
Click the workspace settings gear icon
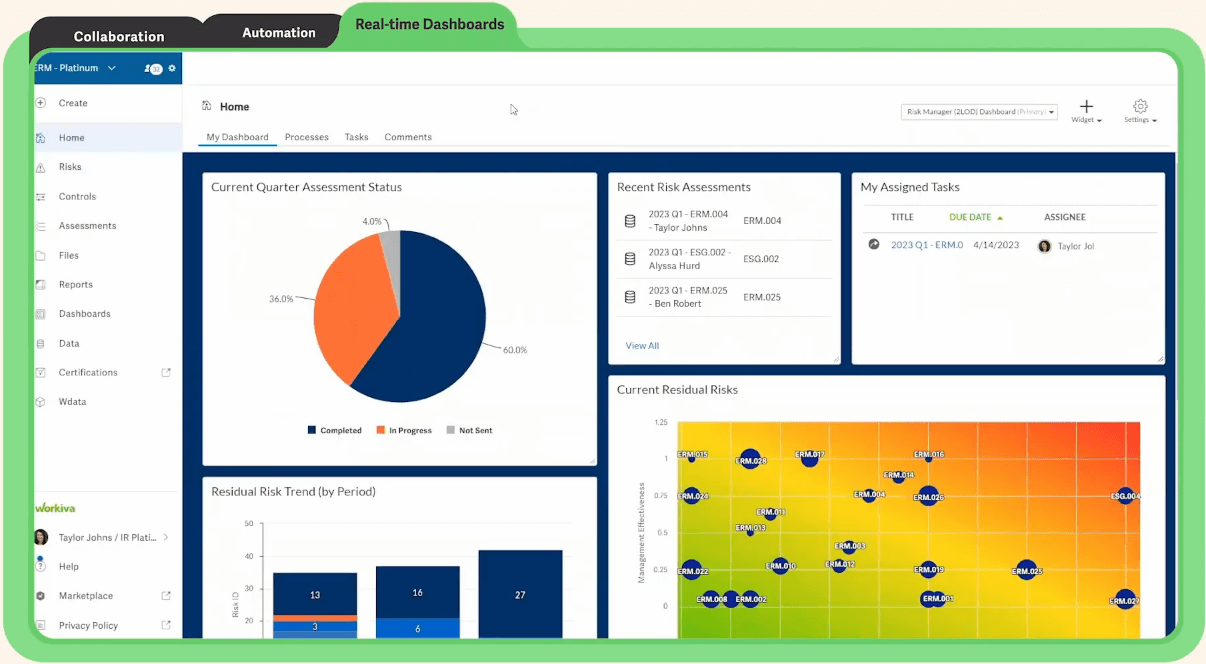(172, 68)
